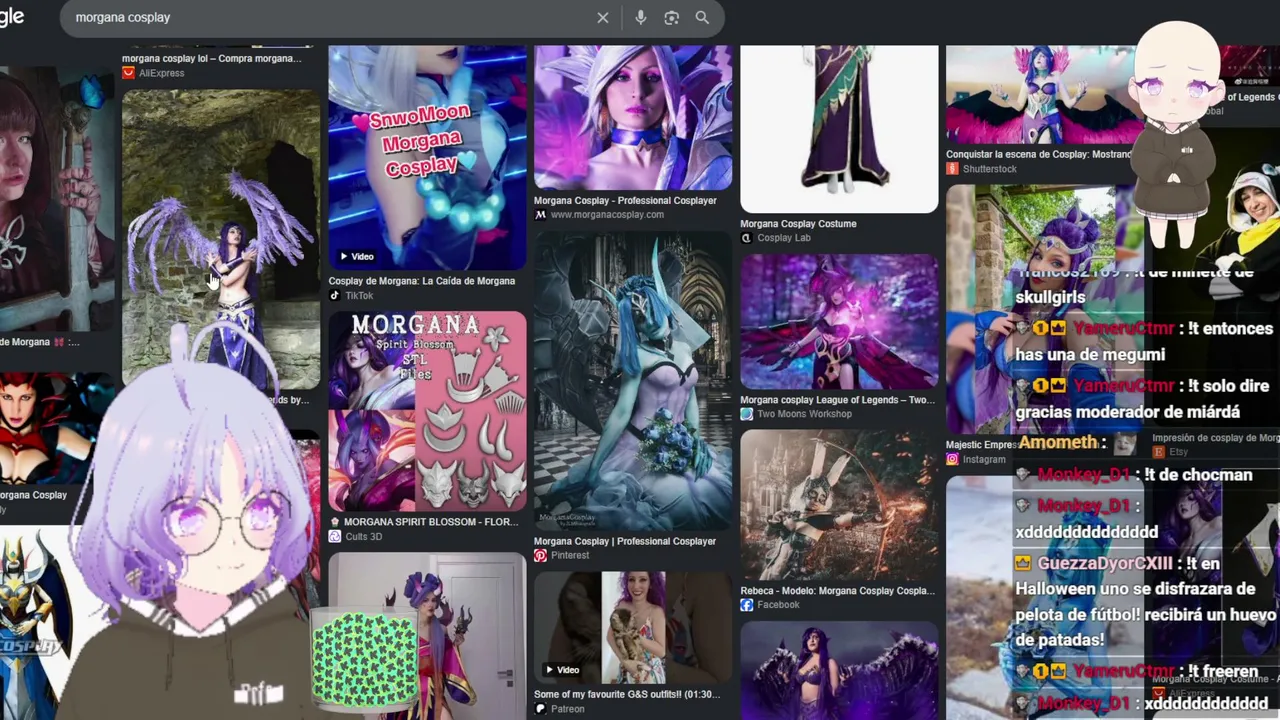Click the 'Cosplay Lab' source name text
The image size is (1280, 720).
784,238
